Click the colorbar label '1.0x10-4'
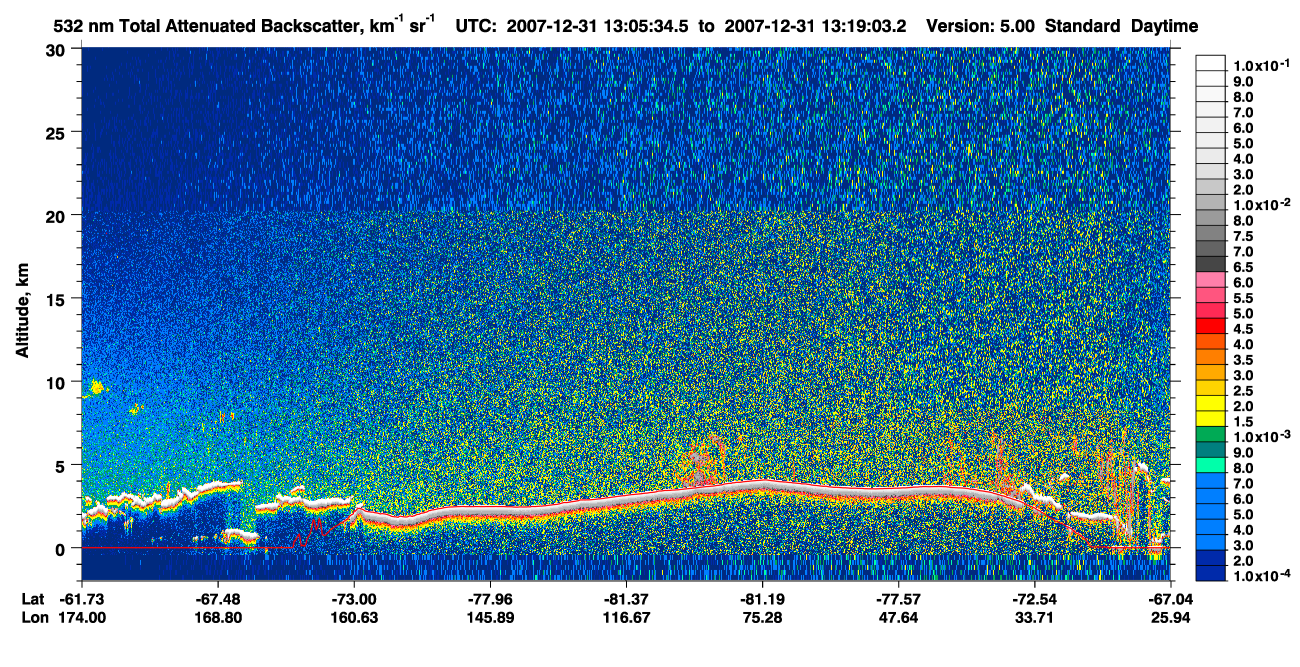Viewport: 1300px width, 667px height. tap(1260, 576)
